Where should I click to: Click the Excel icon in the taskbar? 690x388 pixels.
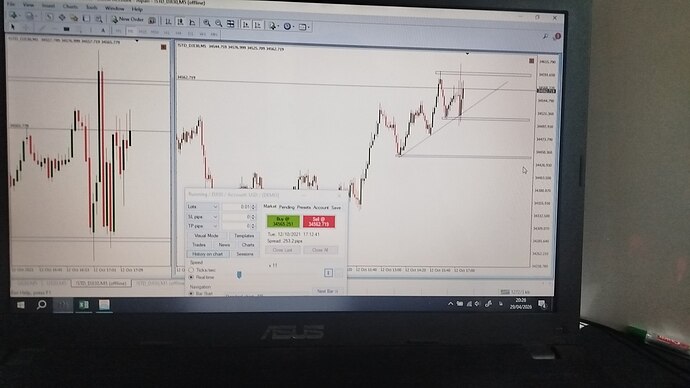pyautogui.click(x=84, y=305)
